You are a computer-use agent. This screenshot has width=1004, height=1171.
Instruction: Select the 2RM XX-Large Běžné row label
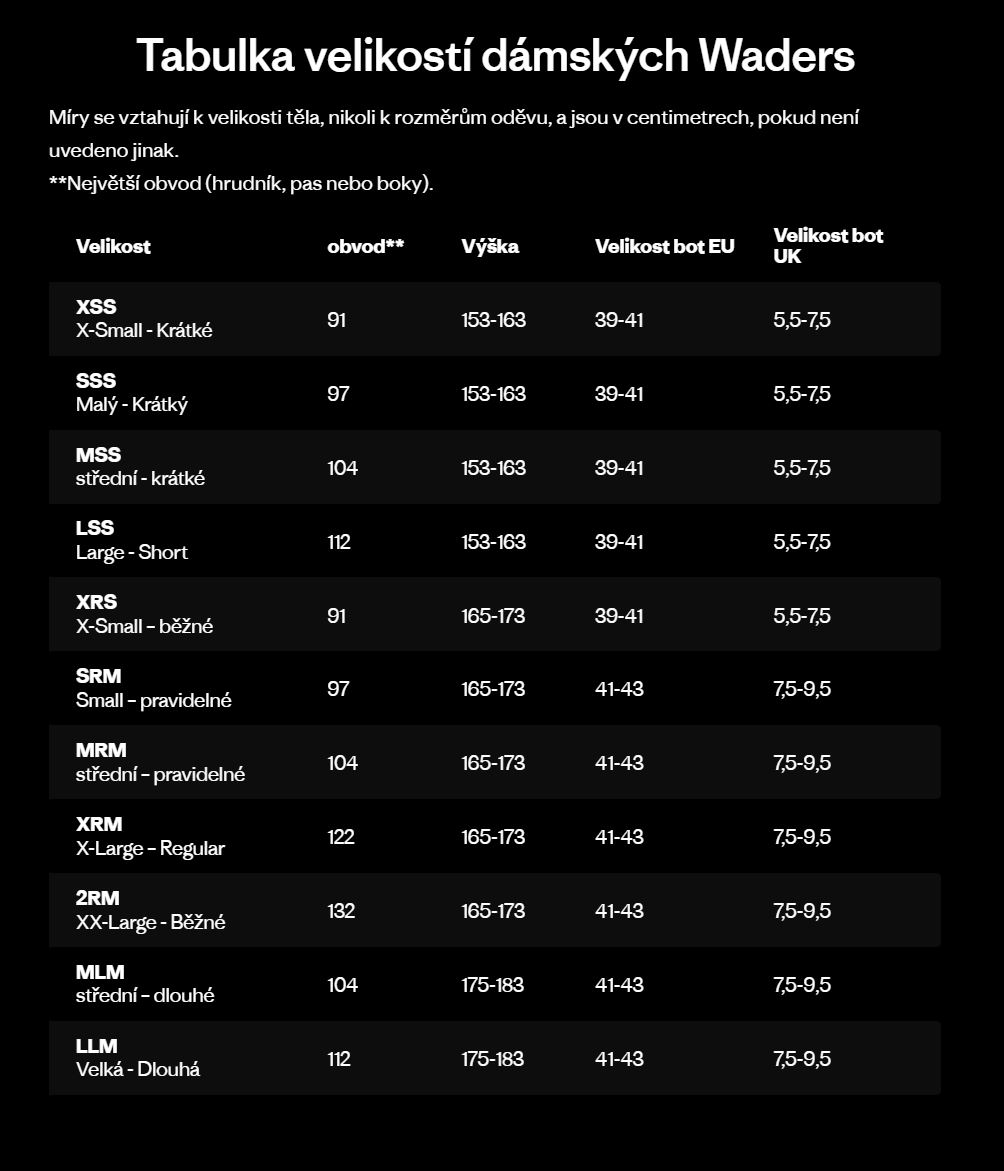[150, 911]
